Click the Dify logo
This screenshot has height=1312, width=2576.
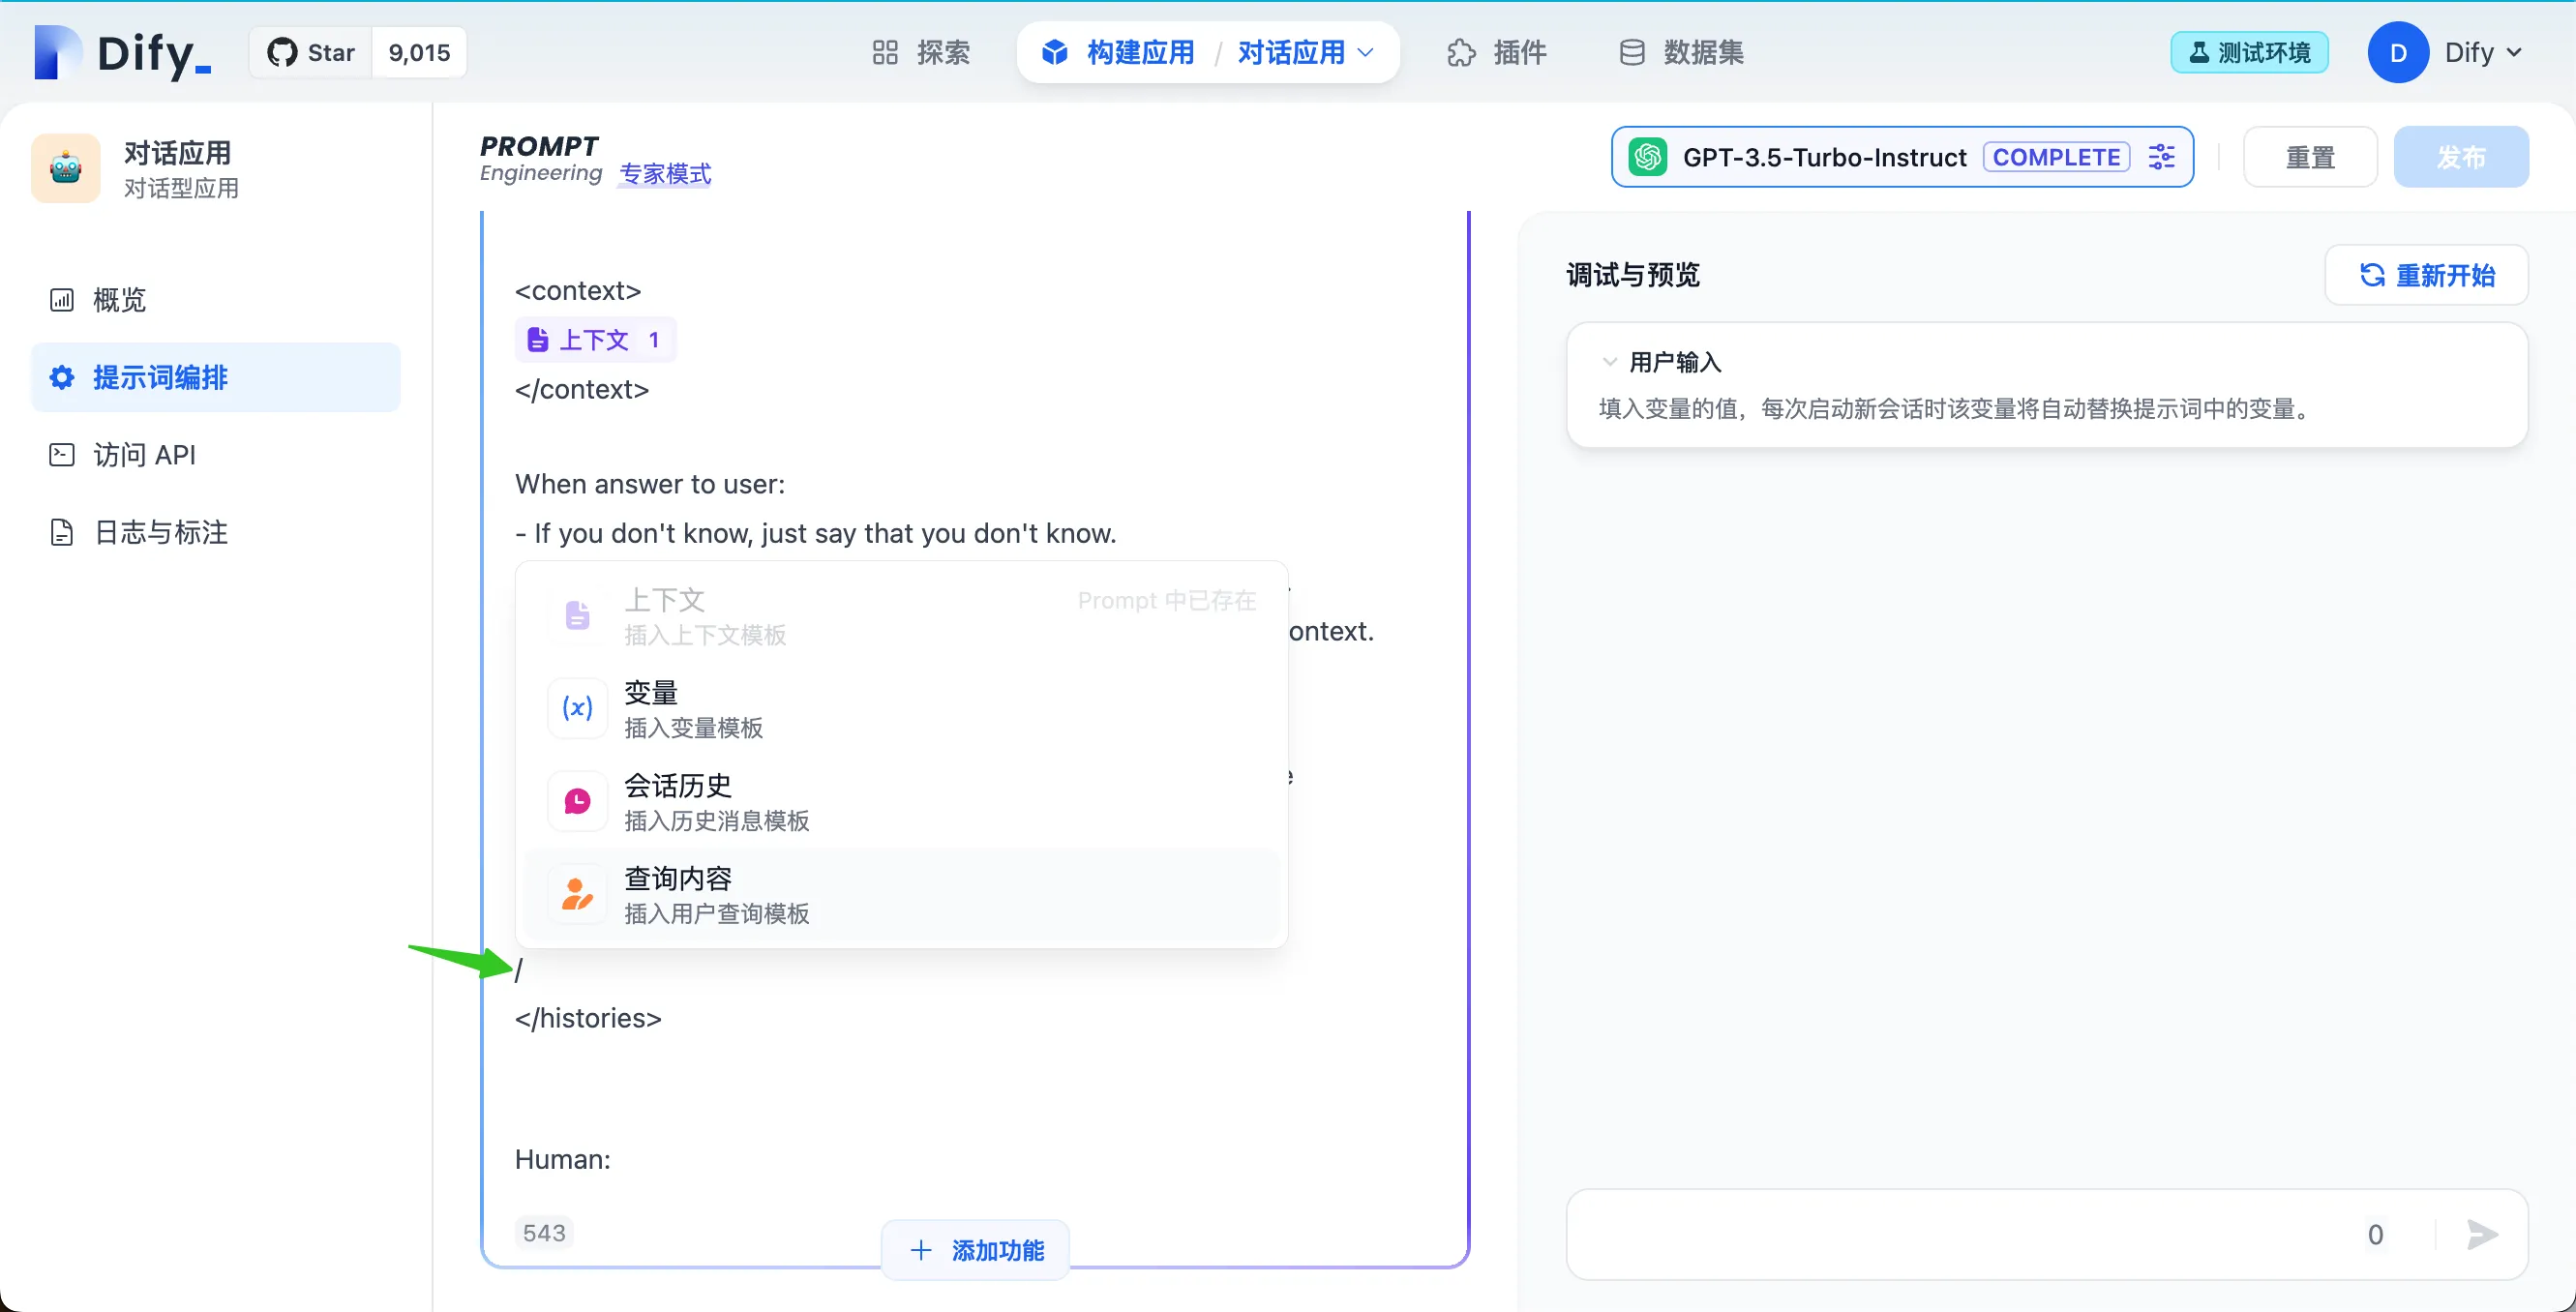(x=123, y=53)
